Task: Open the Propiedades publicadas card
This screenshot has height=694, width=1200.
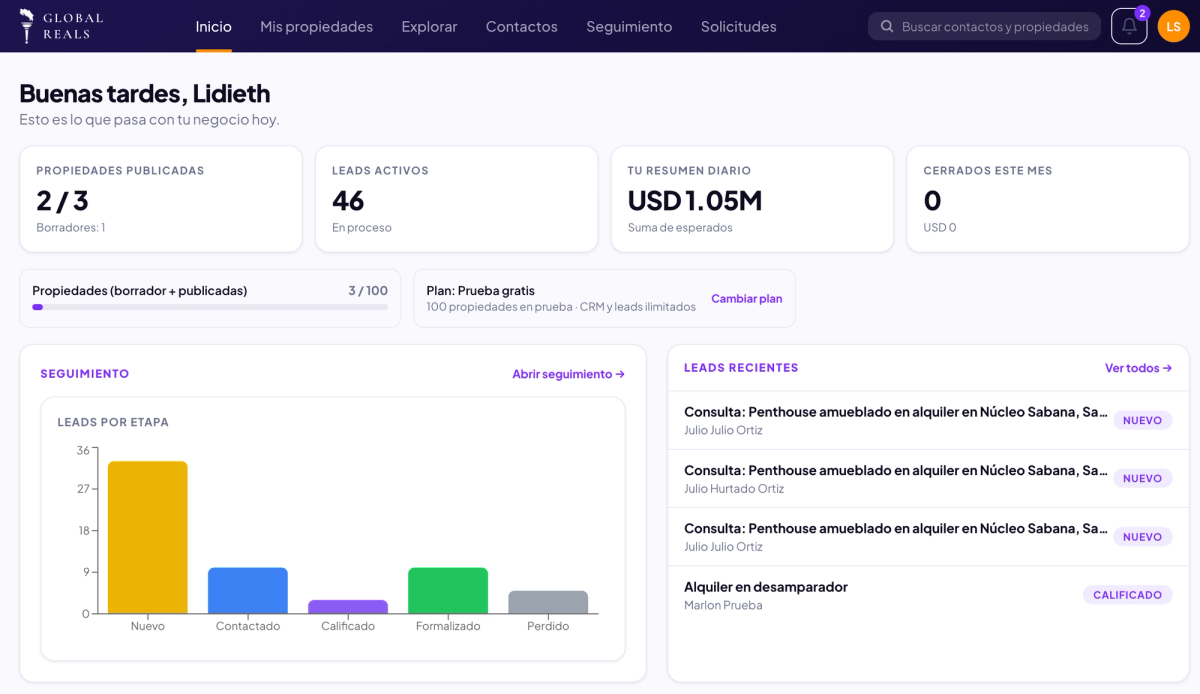Action: pos(161,199)
